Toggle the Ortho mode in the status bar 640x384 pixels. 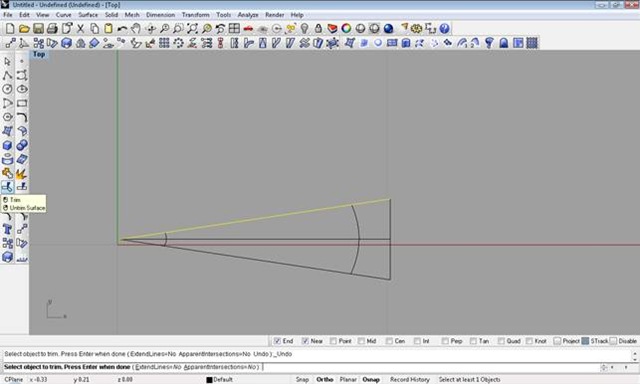tap(324, 380)
